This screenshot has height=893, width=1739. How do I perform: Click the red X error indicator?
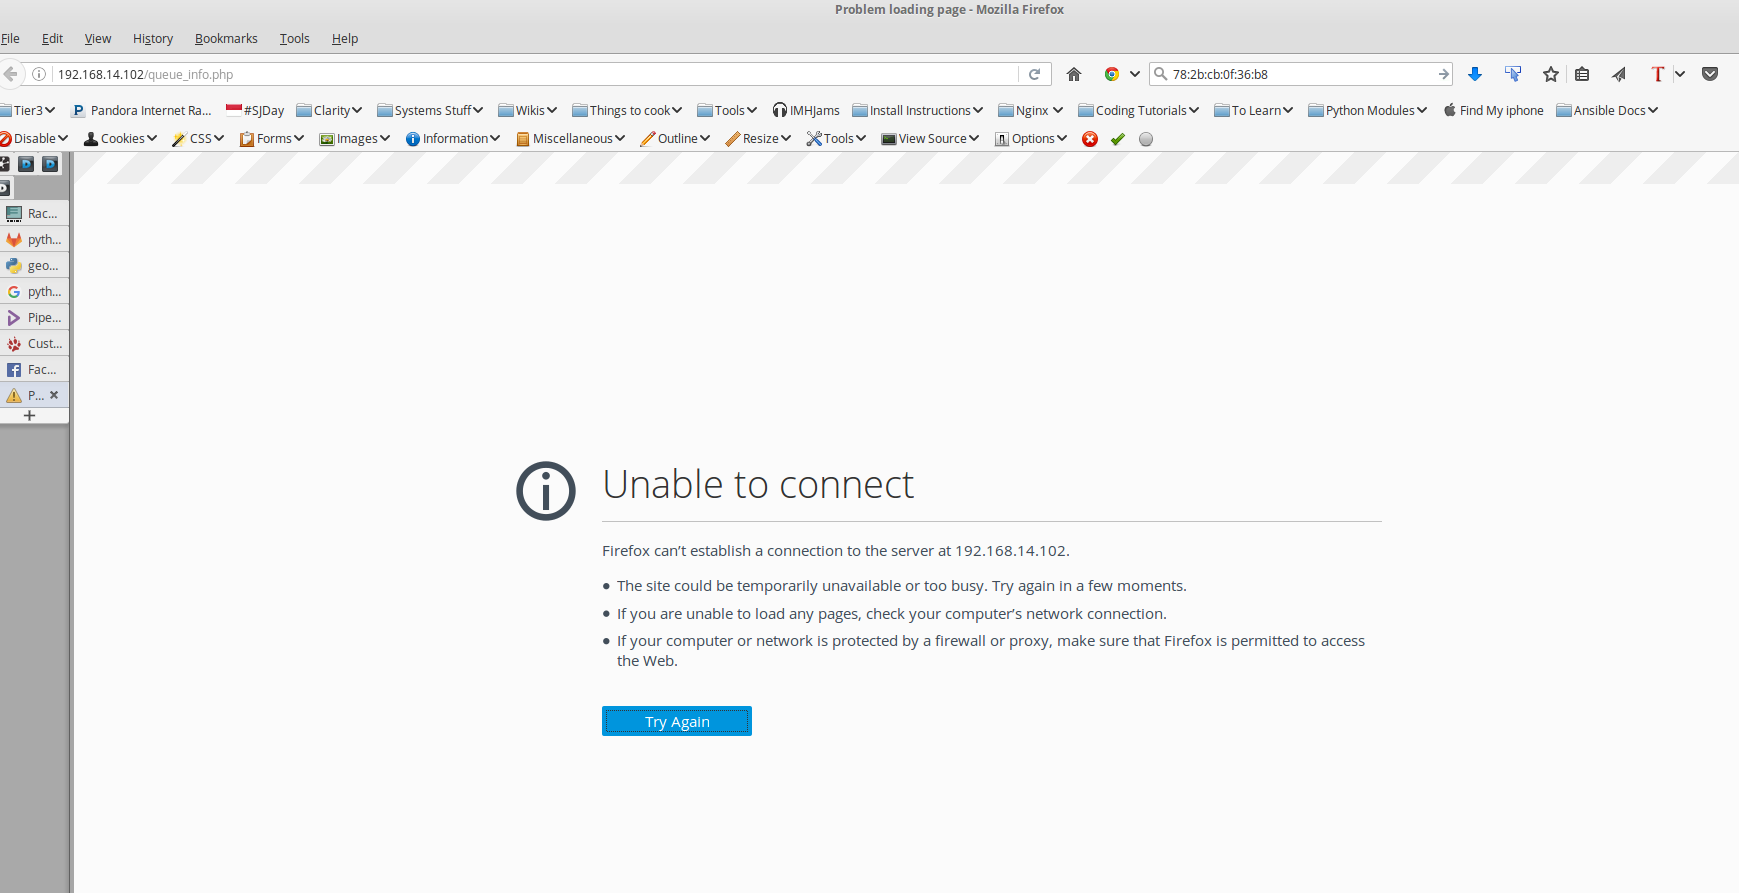point(1090,139)
